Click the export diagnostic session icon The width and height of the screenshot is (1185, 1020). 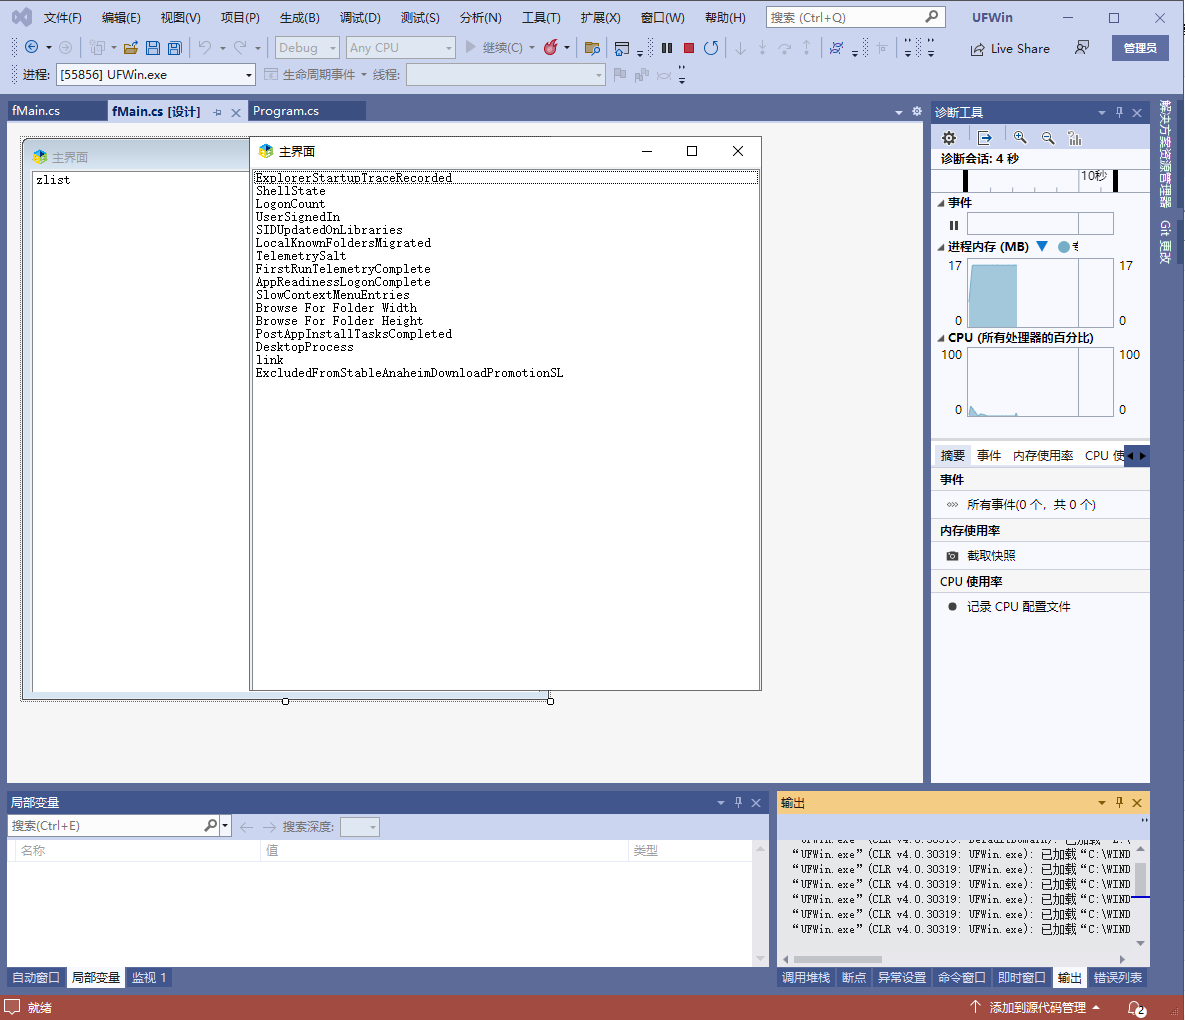coord(984,138)
